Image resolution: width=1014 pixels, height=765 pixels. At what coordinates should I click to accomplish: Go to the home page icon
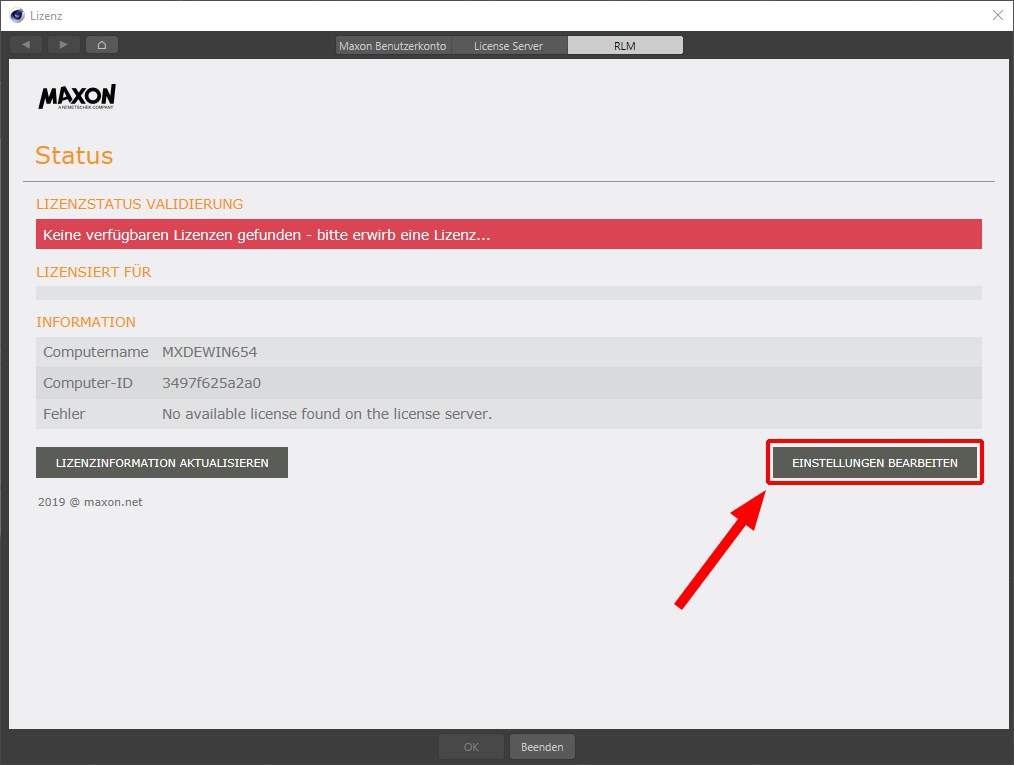tap(102, 45)
